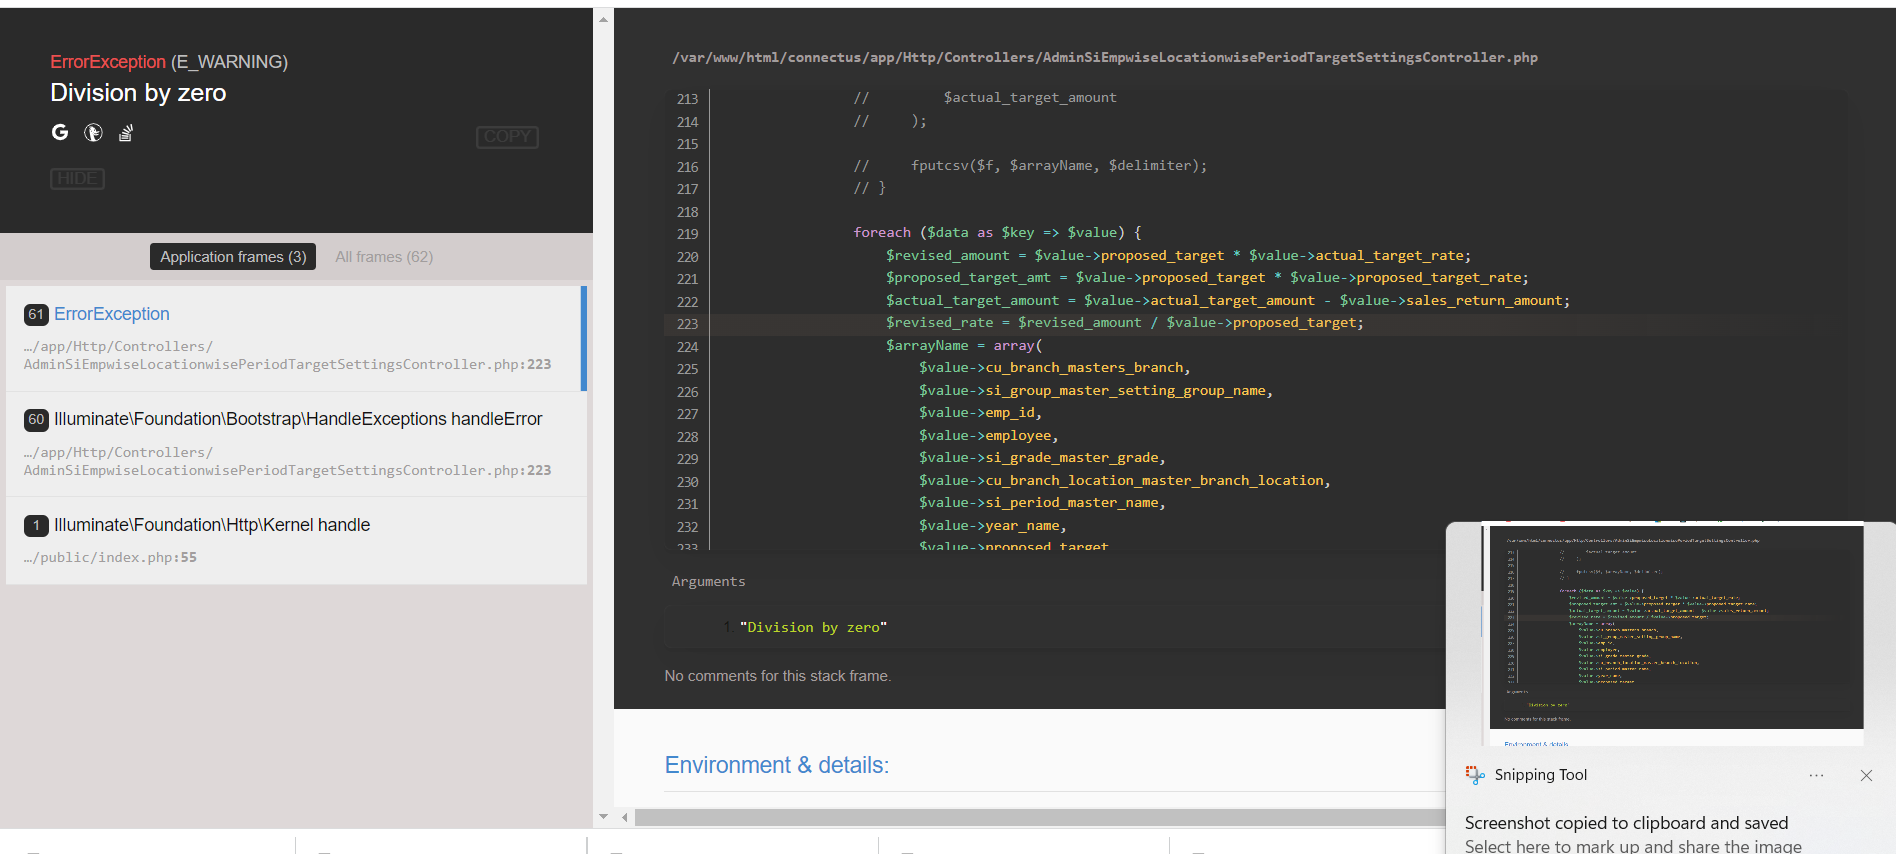Click $value->si_group_master_setting_group_name line

(x=1096, y=391)
